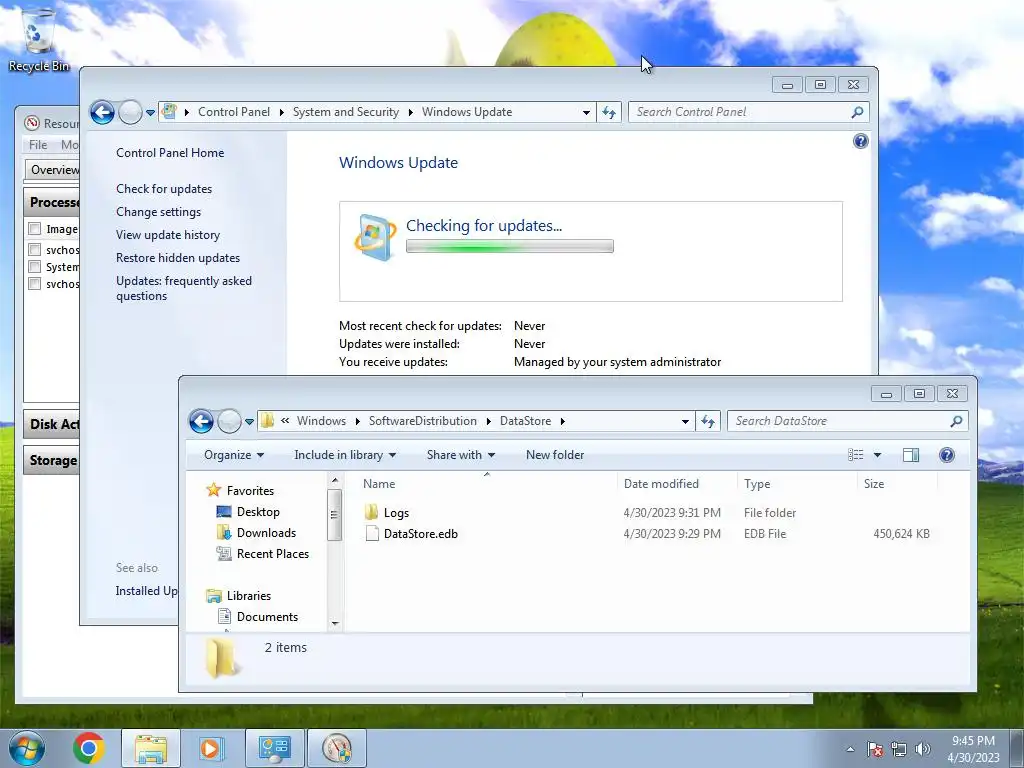Viewport: 1024px width, 768px height.
Task: Launch Chrome from the taskbar
Action: point(89,748)
